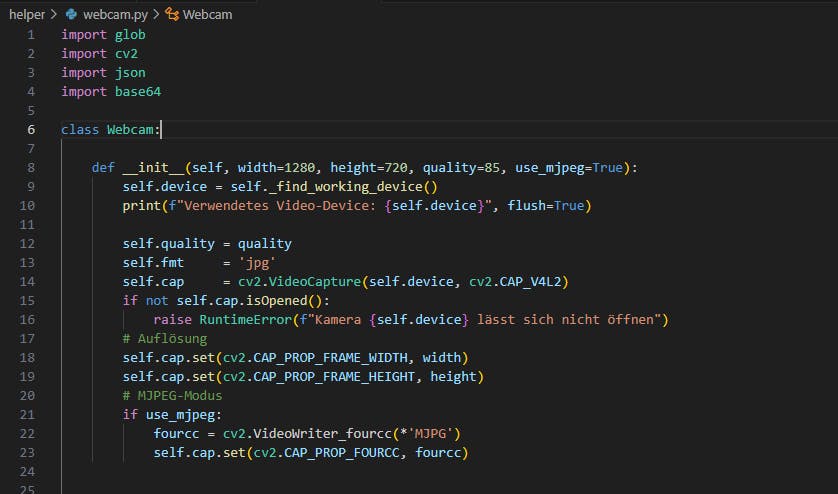
Task: Click the word glob on line 1
Action: tap(130, 35)
